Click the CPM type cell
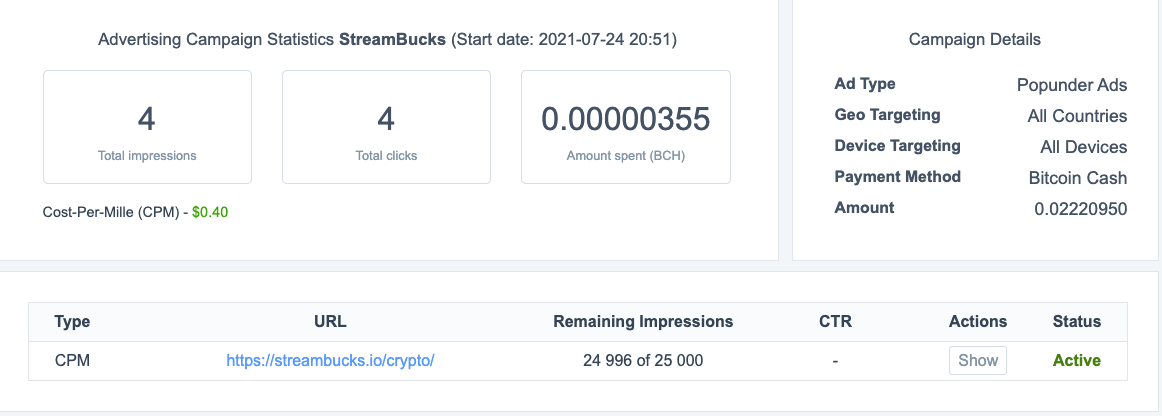Screen dimensions: 1162x416 (73, 360)
